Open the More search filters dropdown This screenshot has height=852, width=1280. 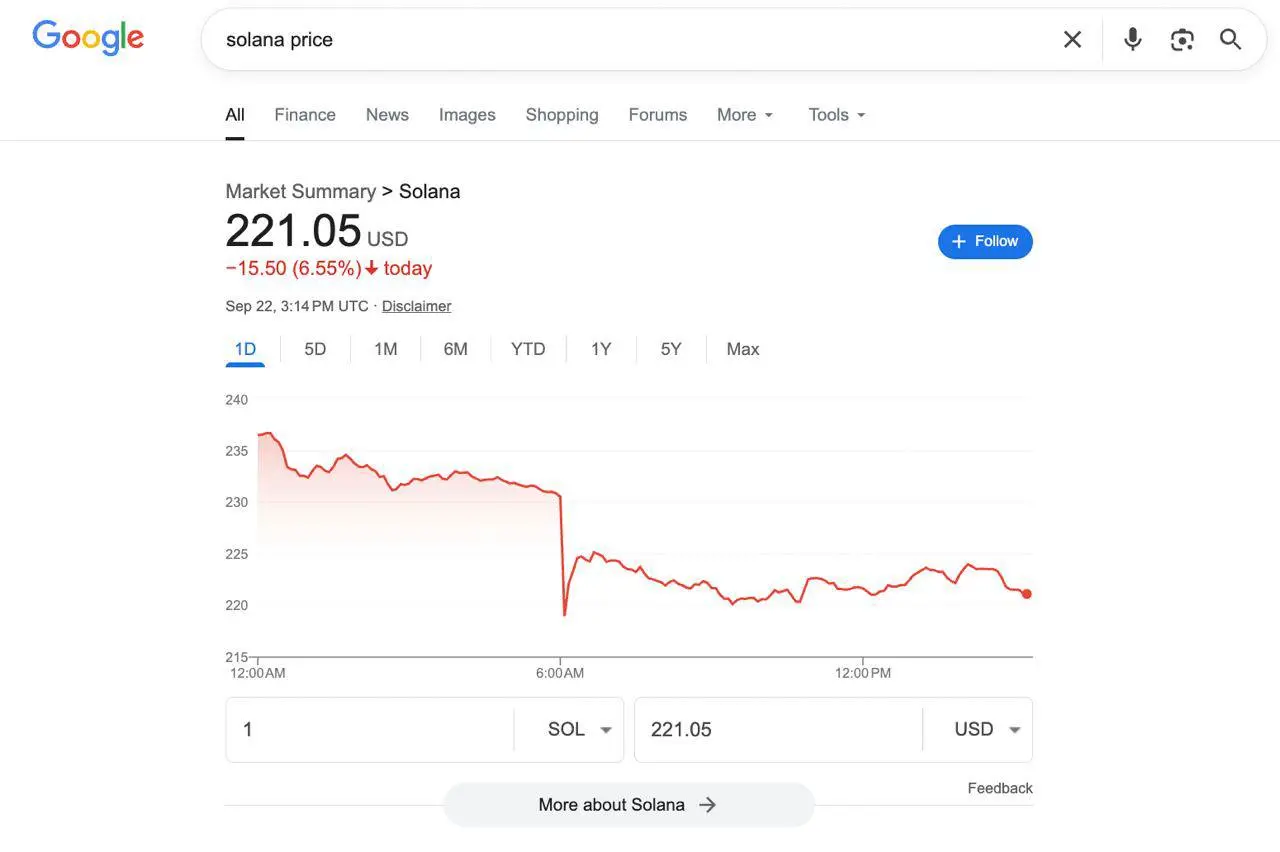(x=745, y=115)
